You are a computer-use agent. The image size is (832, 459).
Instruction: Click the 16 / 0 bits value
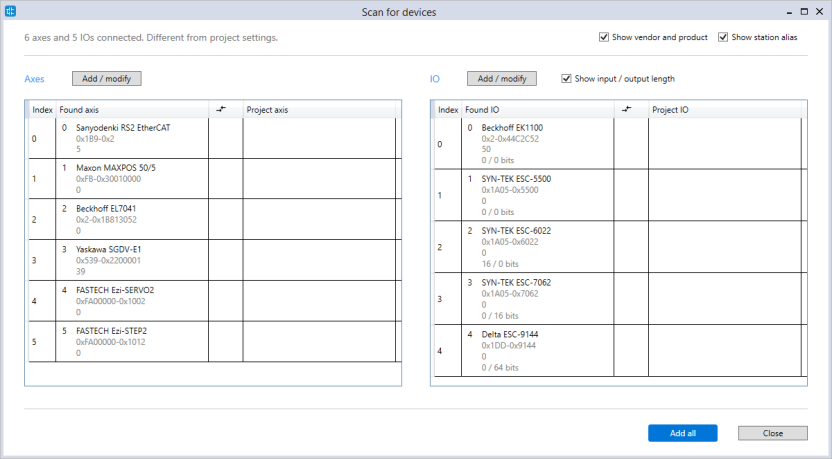[500, 264]
